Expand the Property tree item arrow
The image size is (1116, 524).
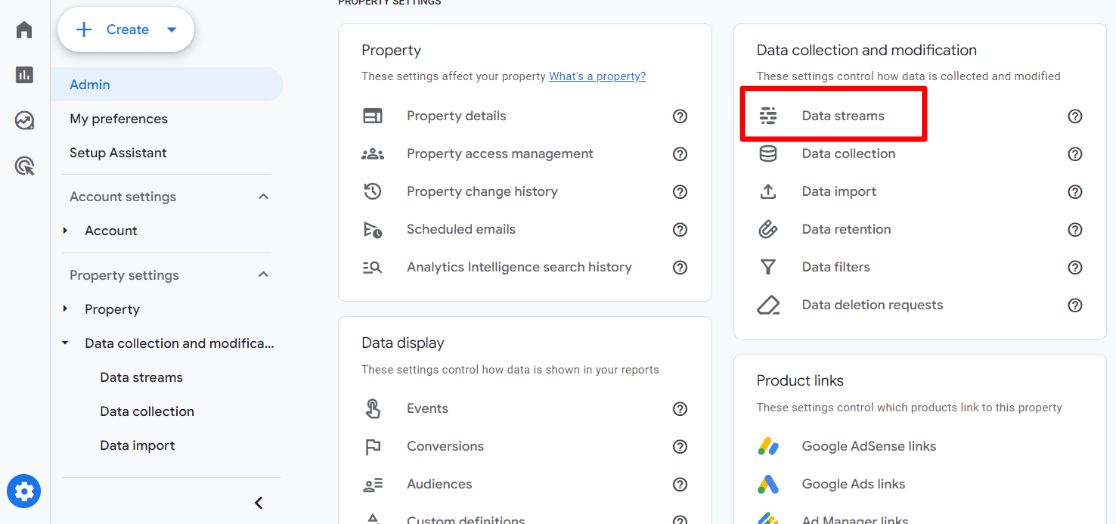click(x=65, y=309)
